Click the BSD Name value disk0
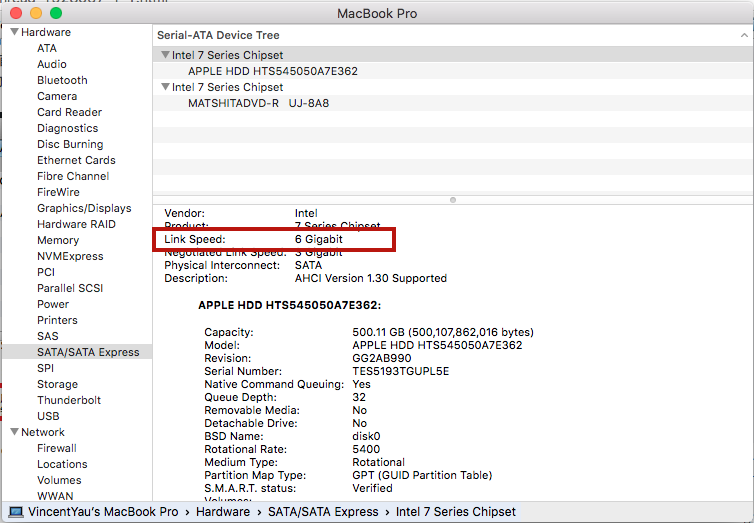754x523 pixels. point(366,436)
